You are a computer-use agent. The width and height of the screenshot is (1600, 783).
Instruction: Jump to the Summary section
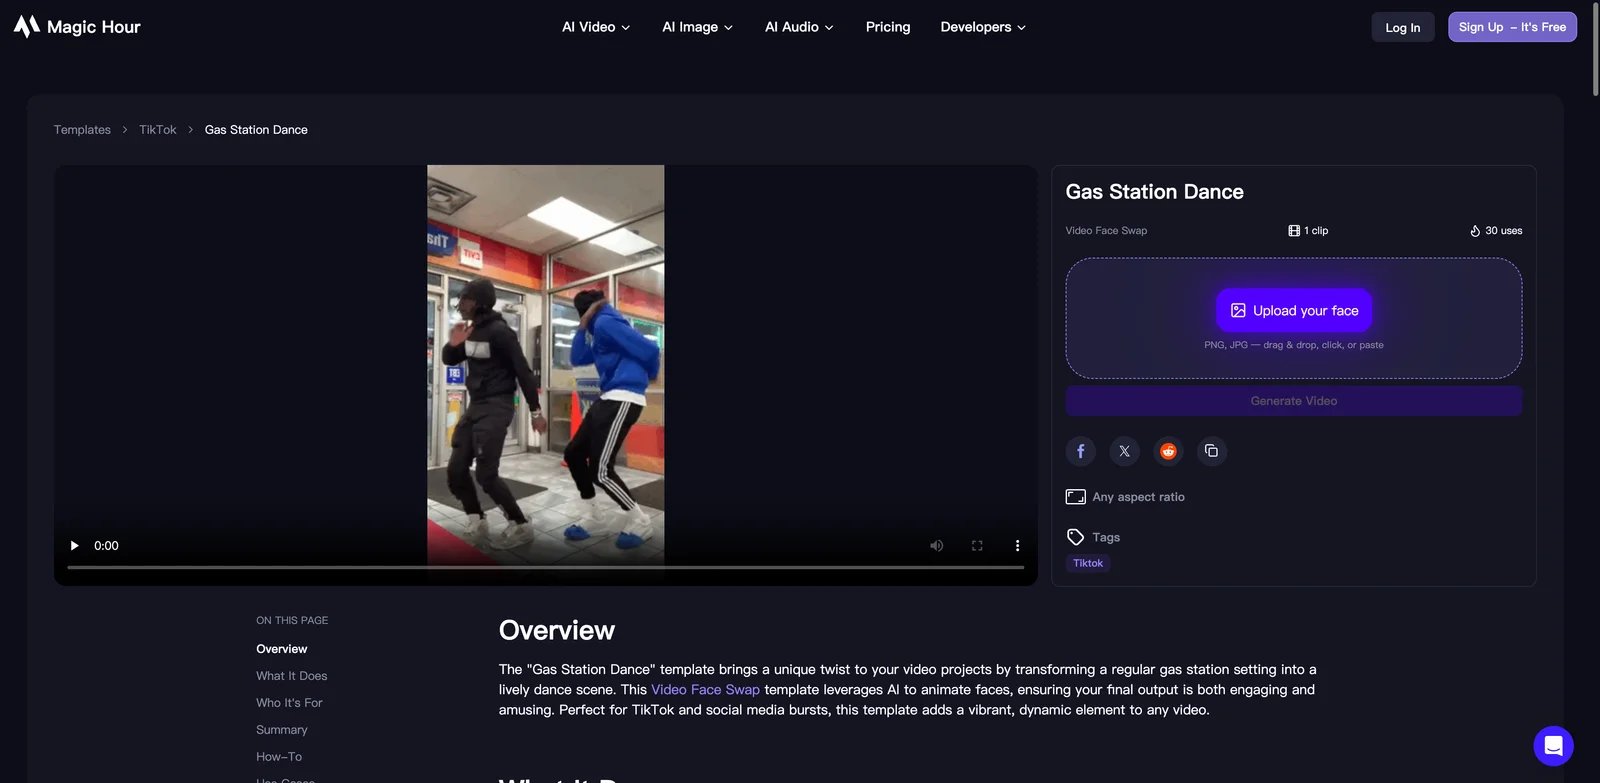coord(282,730)
